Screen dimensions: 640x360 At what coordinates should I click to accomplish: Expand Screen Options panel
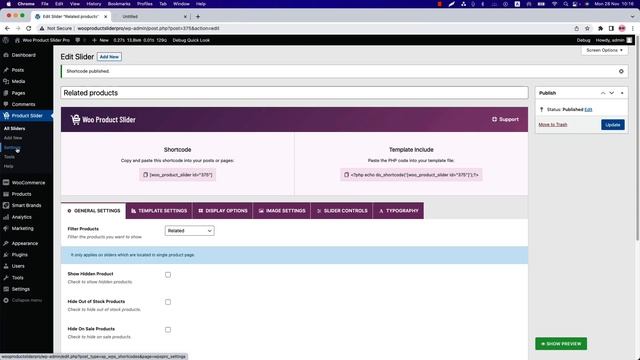pos(604,50)
